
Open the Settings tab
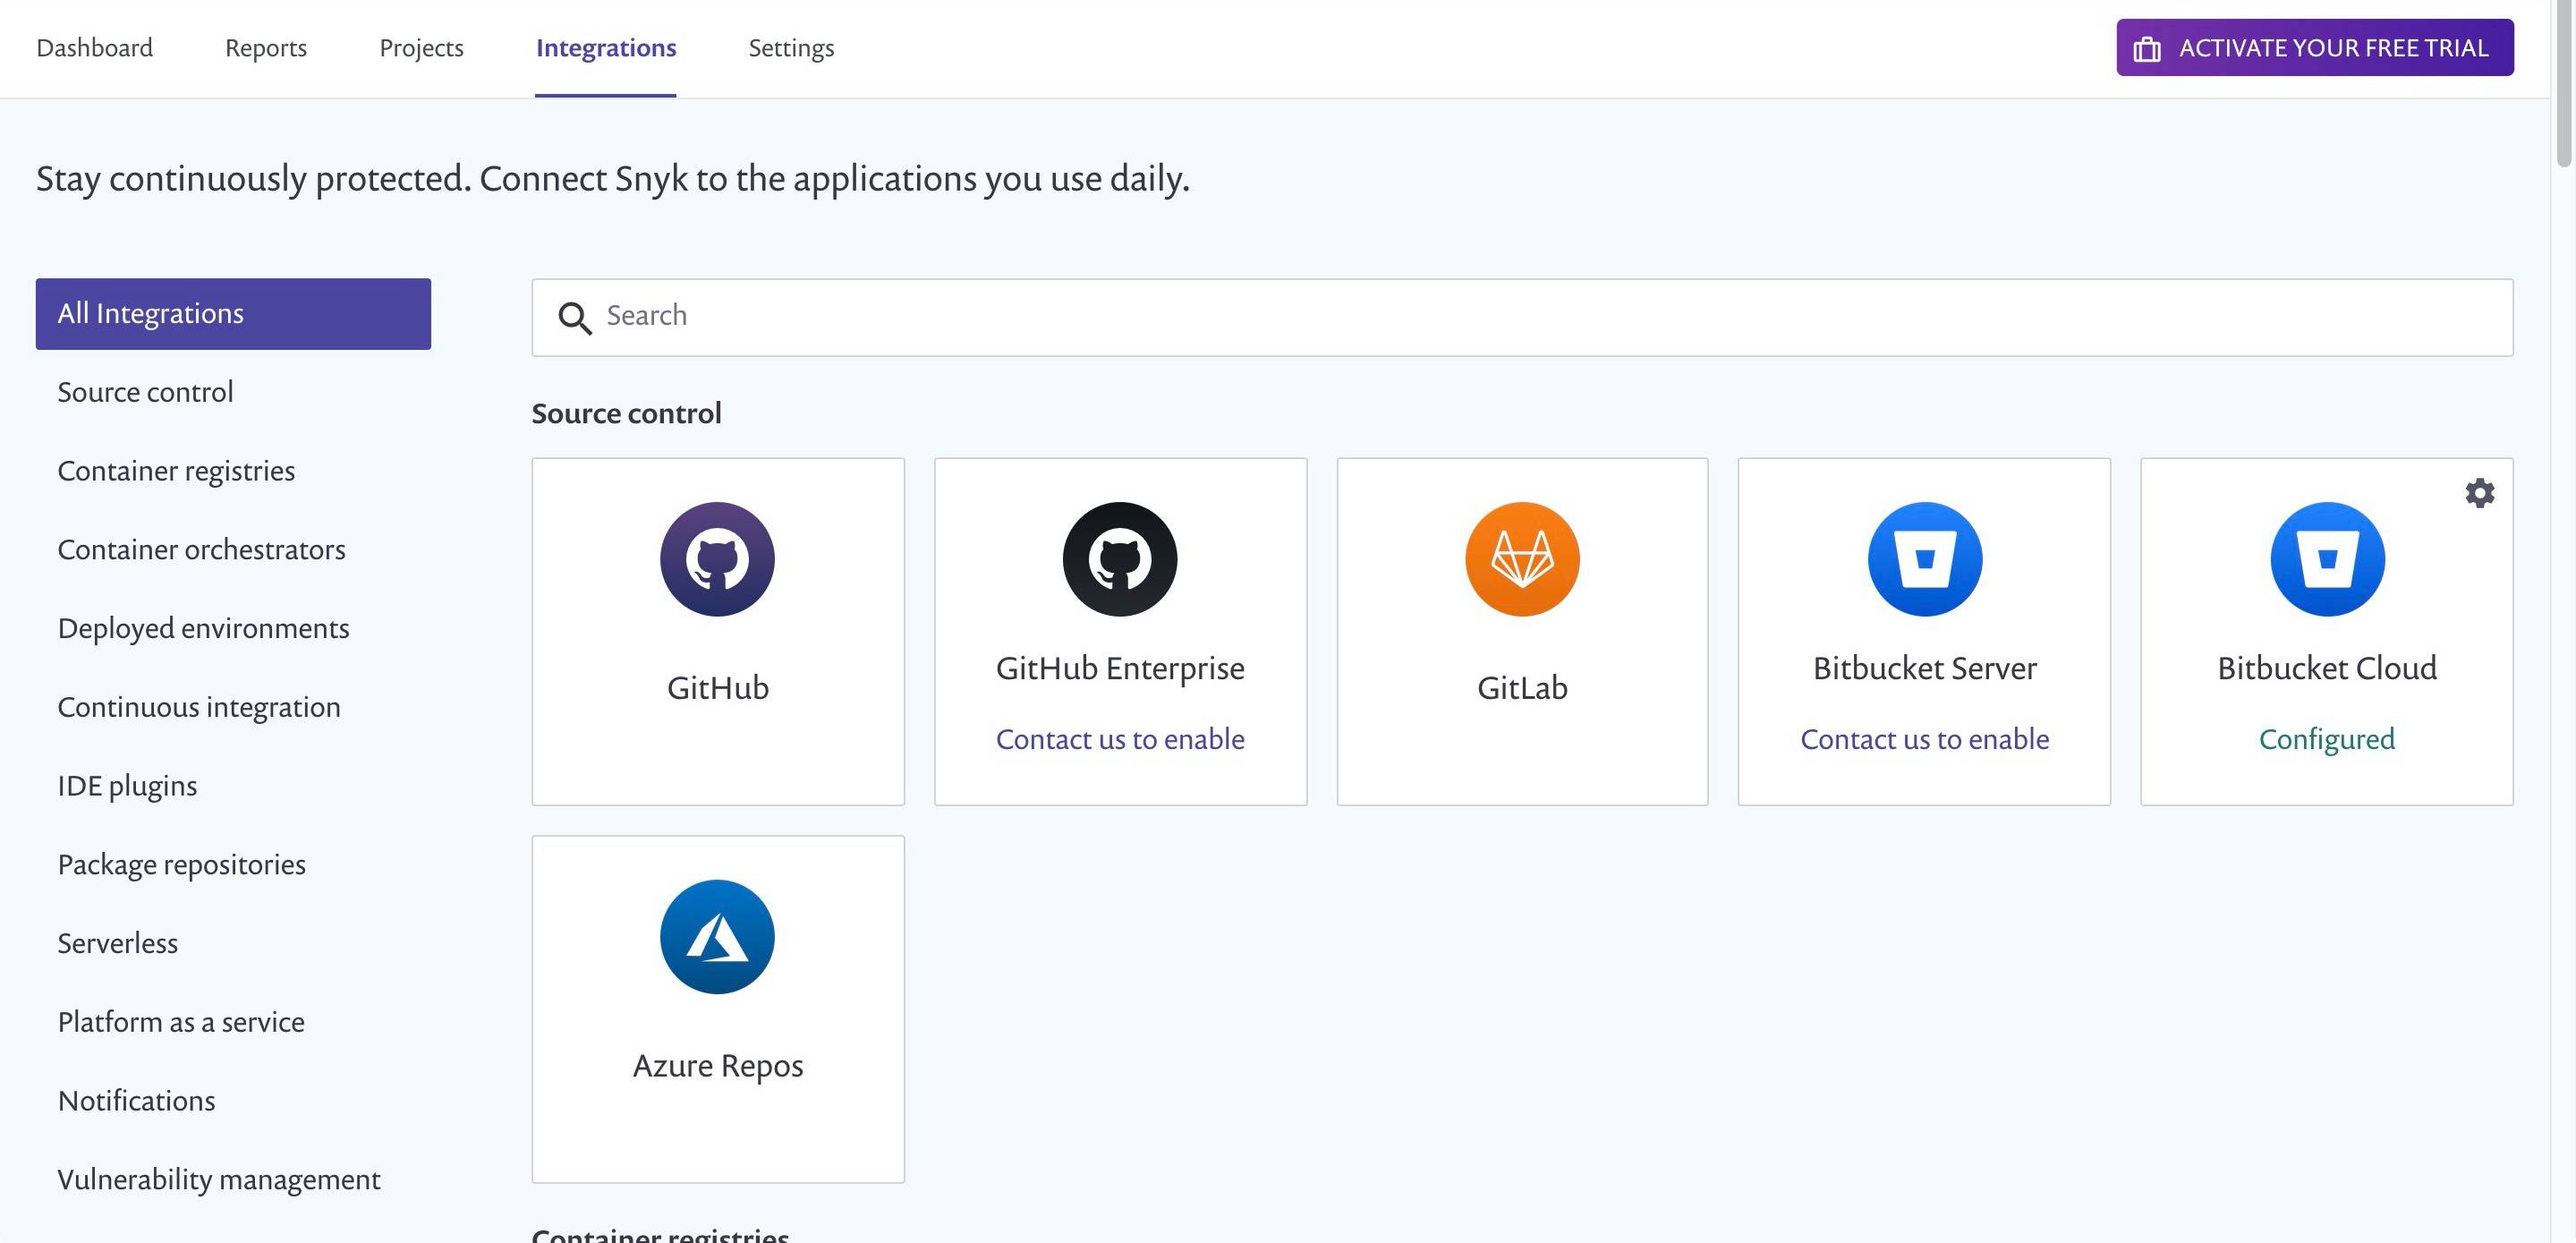pos(791,48)
